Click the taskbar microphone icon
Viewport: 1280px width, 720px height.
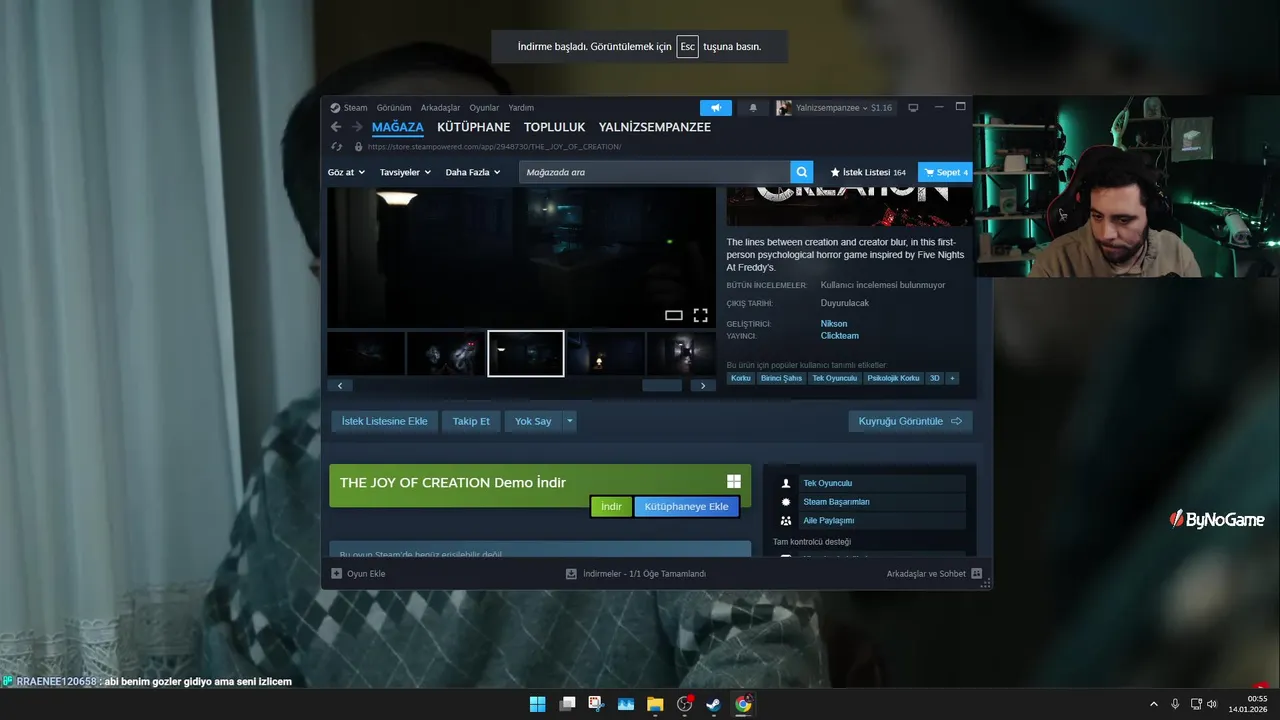(x=1175, y=704)
